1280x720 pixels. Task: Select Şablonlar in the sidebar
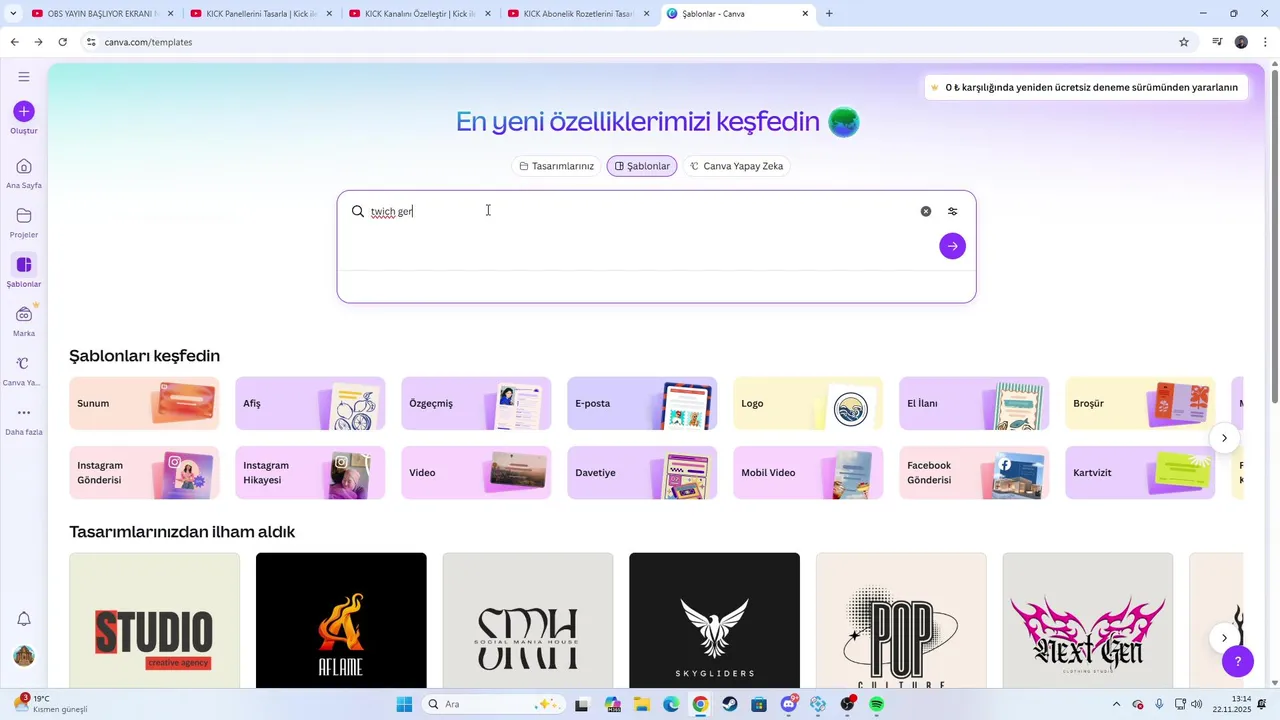[x=24, y=271]
